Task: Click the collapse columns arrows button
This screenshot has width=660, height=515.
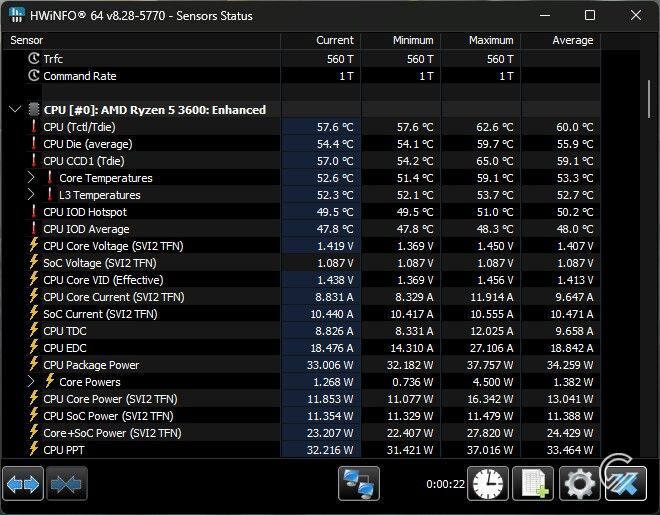Action: tap(67, 483)
